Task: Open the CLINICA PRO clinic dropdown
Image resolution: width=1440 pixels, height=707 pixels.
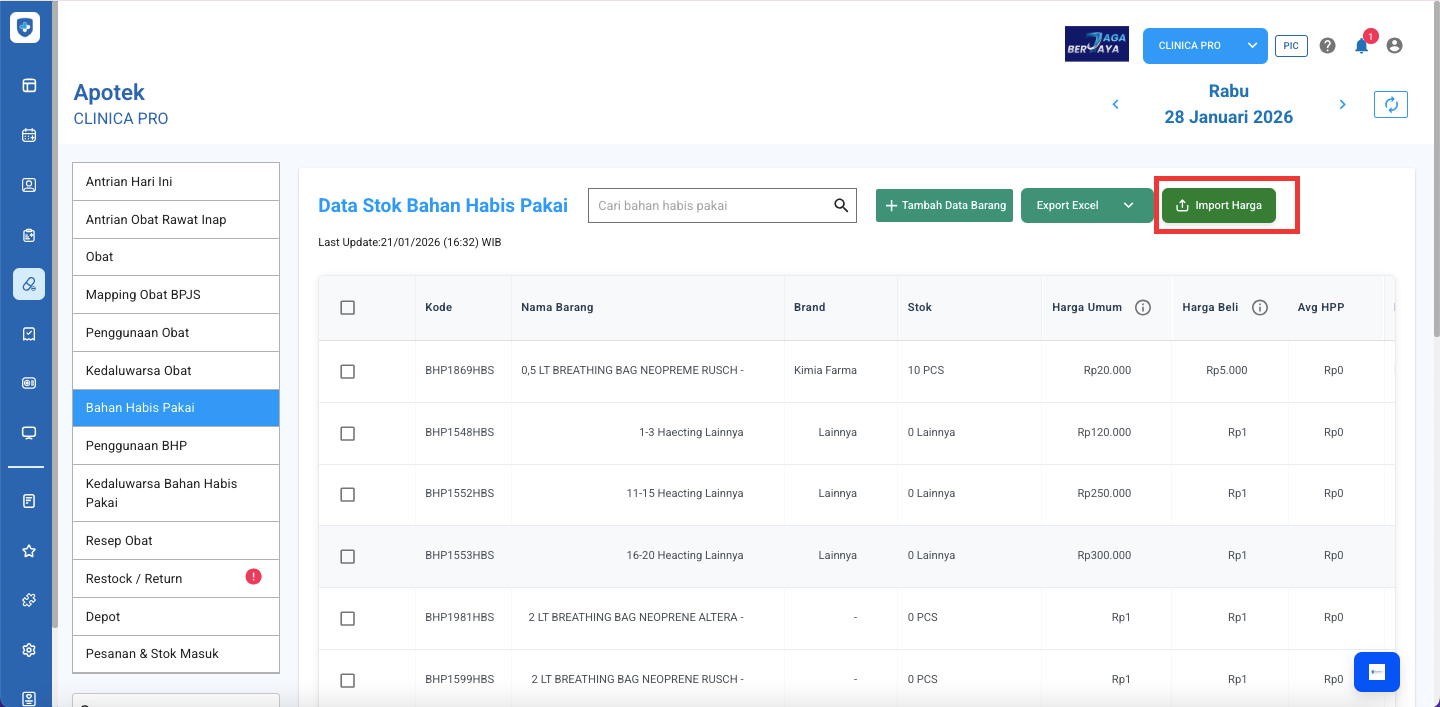Action: [x=1251, y=46]
